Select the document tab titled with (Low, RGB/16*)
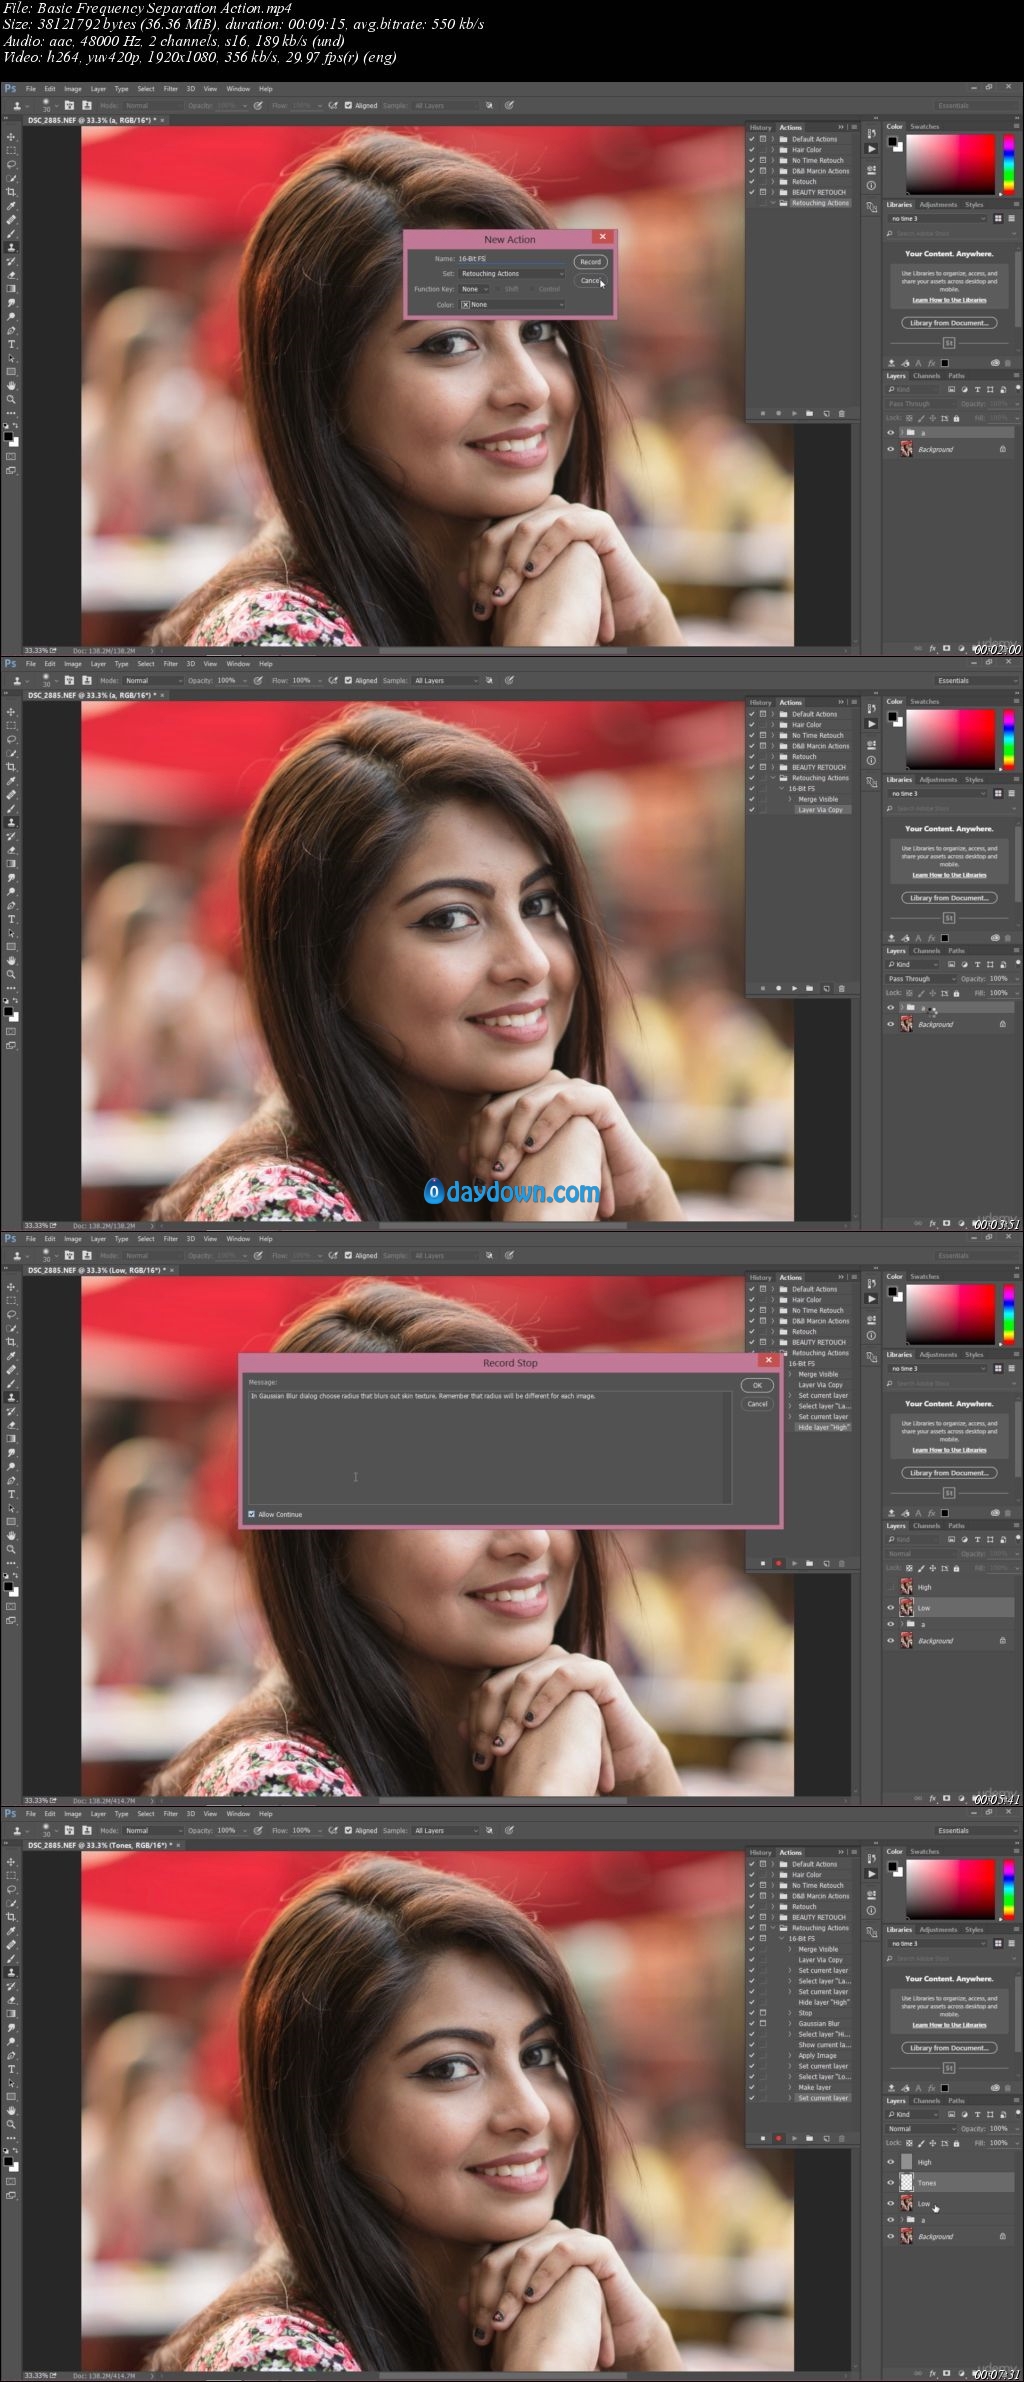 click(x=98, y=1270)
